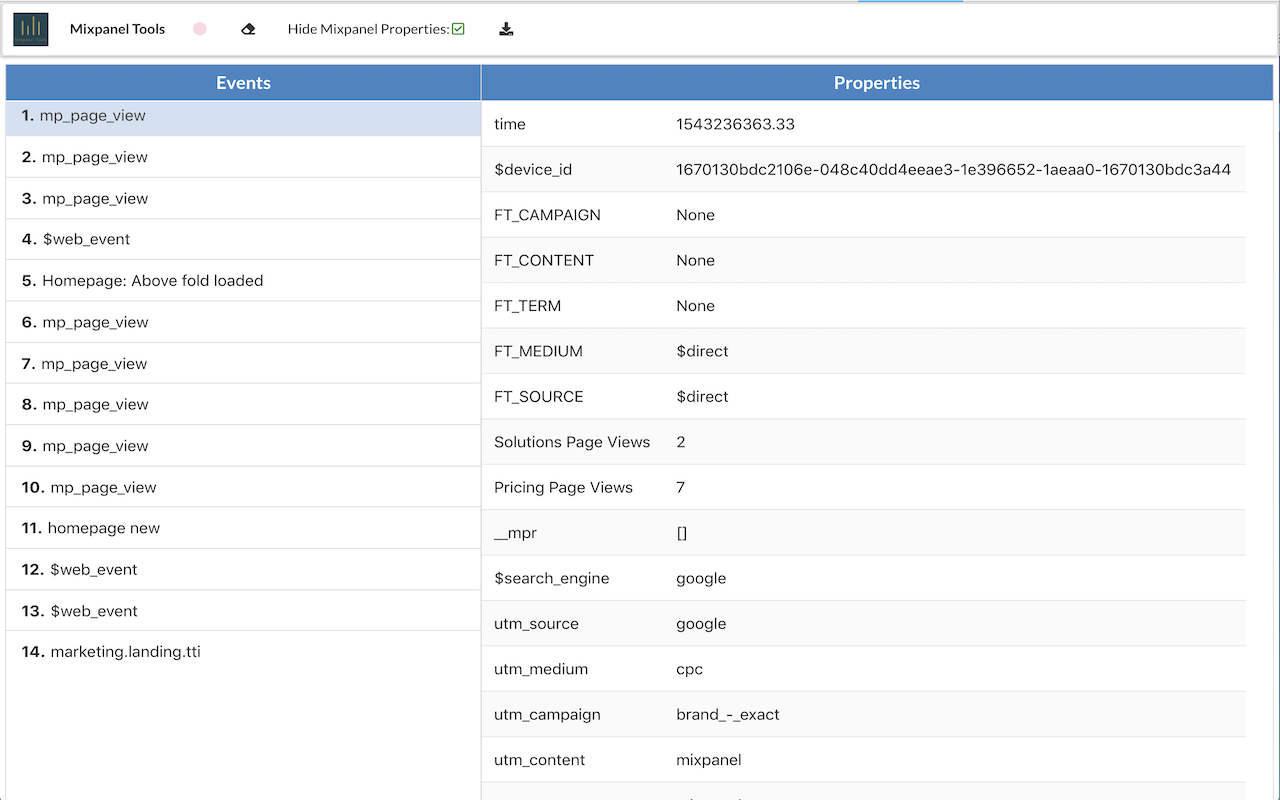Download events with the download icon
Viewport: 1280px width, 800px height.
click(506, 29)
